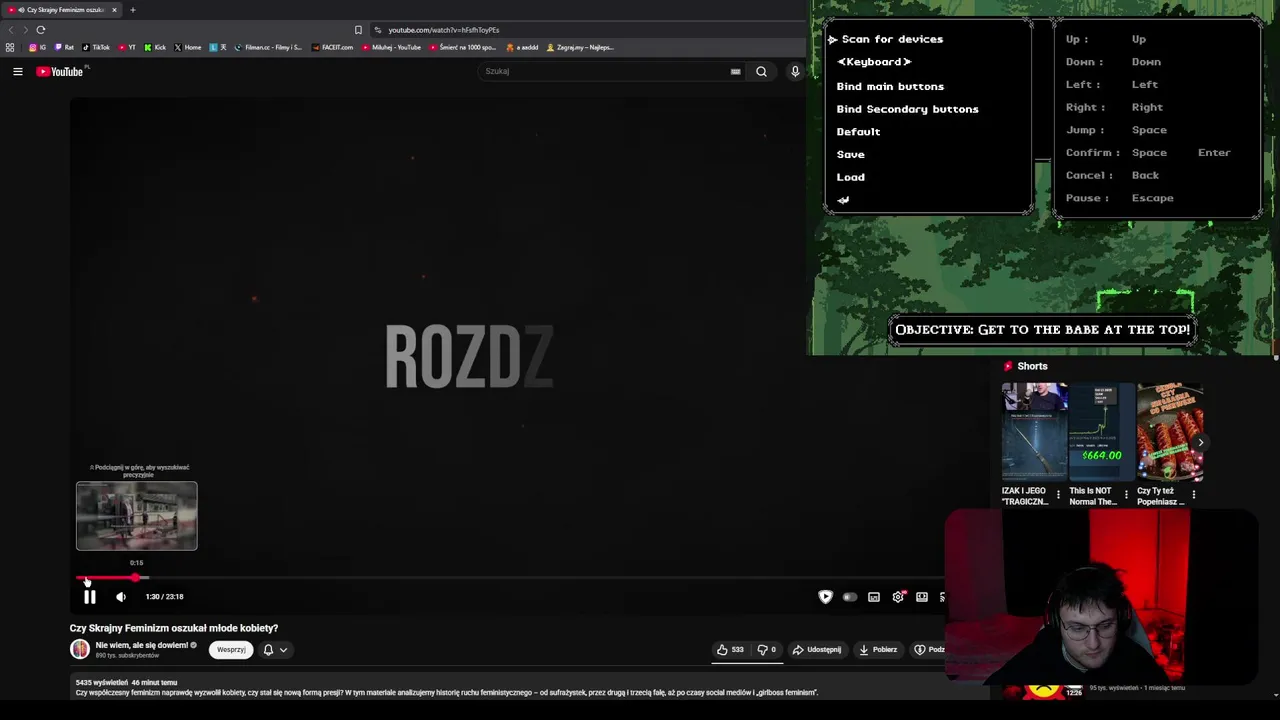
Task: Open the Miluhej - YouTube bookmark
Action: click(x=392, y=47)
